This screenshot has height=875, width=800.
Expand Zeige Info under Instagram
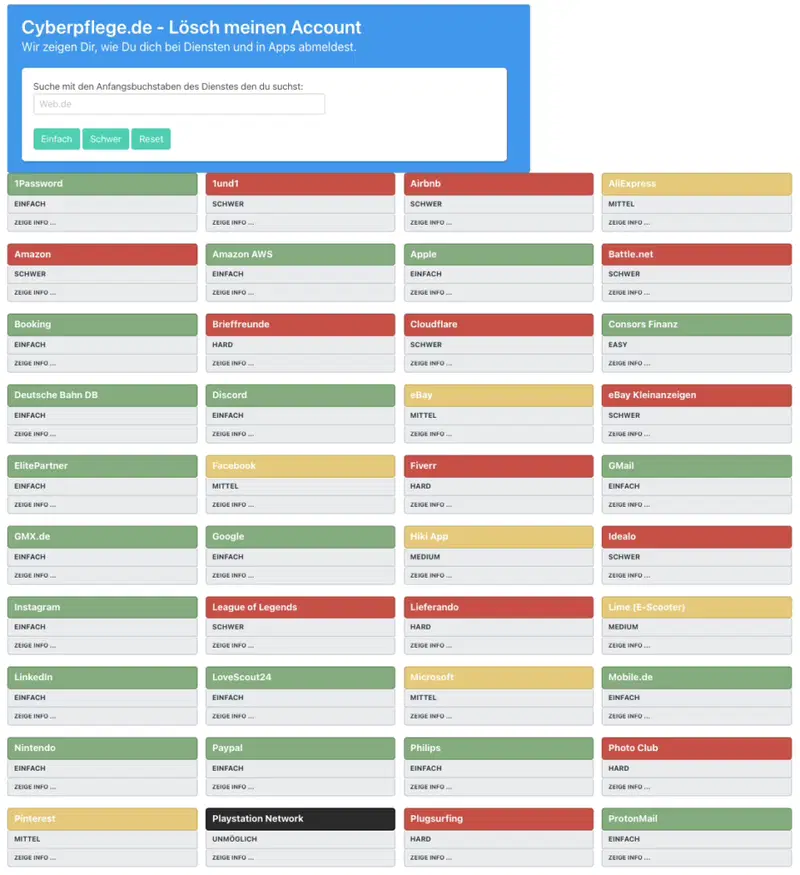click(102, 646)
